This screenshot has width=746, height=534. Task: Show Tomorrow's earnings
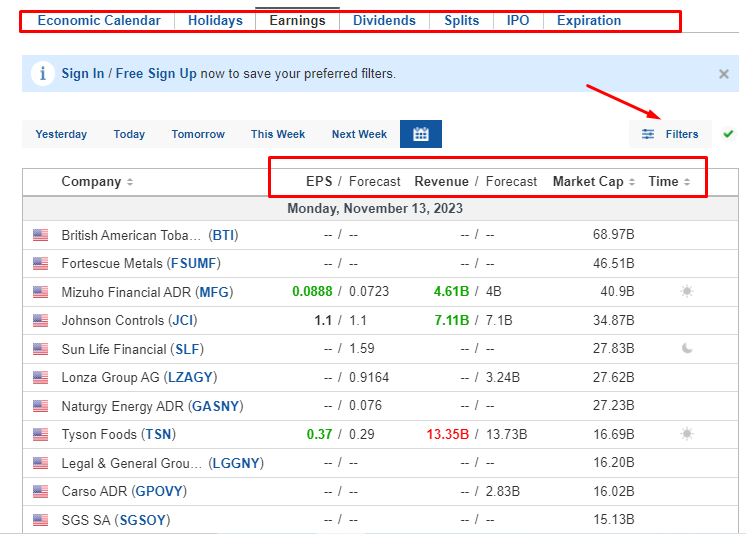(x=198, y=134)
